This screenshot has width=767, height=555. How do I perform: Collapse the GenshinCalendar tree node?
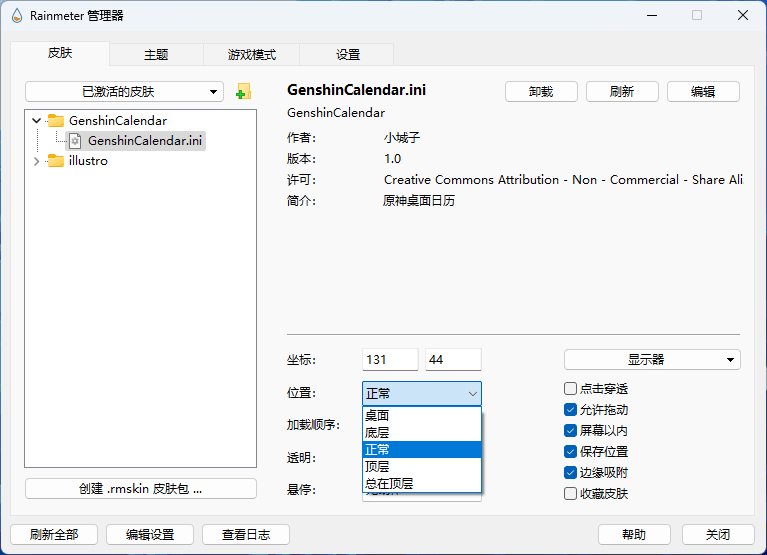click(x=37, y=121)
